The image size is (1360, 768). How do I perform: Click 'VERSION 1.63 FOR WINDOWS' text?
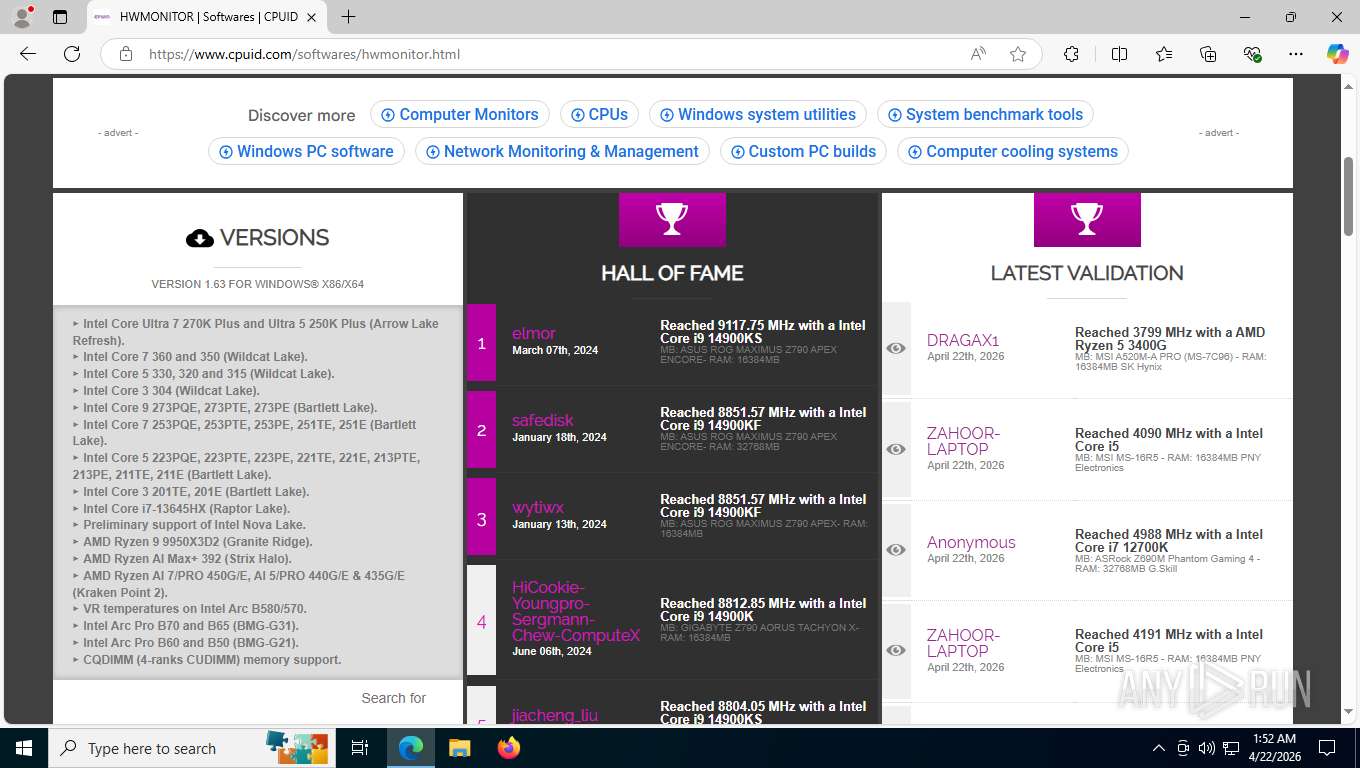[258, 284]
